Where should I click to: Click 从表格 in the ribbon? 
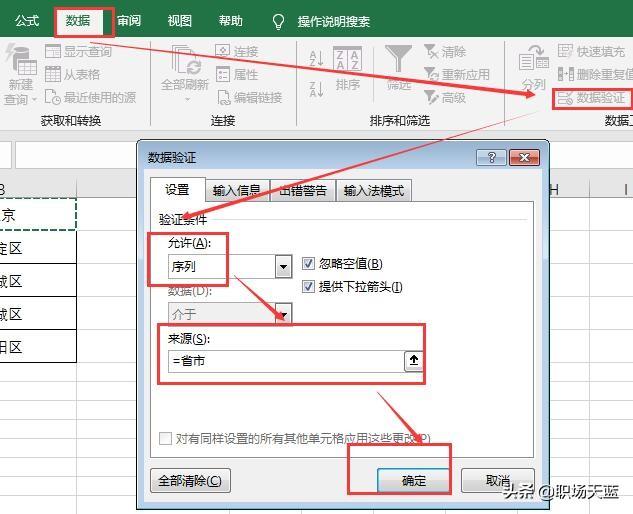click(72, 74)
